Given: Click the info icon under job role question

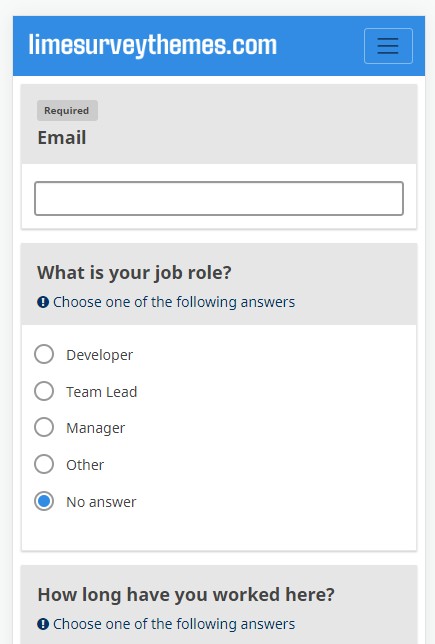Looking at the screenshot, I should click(x=43, y=302).
